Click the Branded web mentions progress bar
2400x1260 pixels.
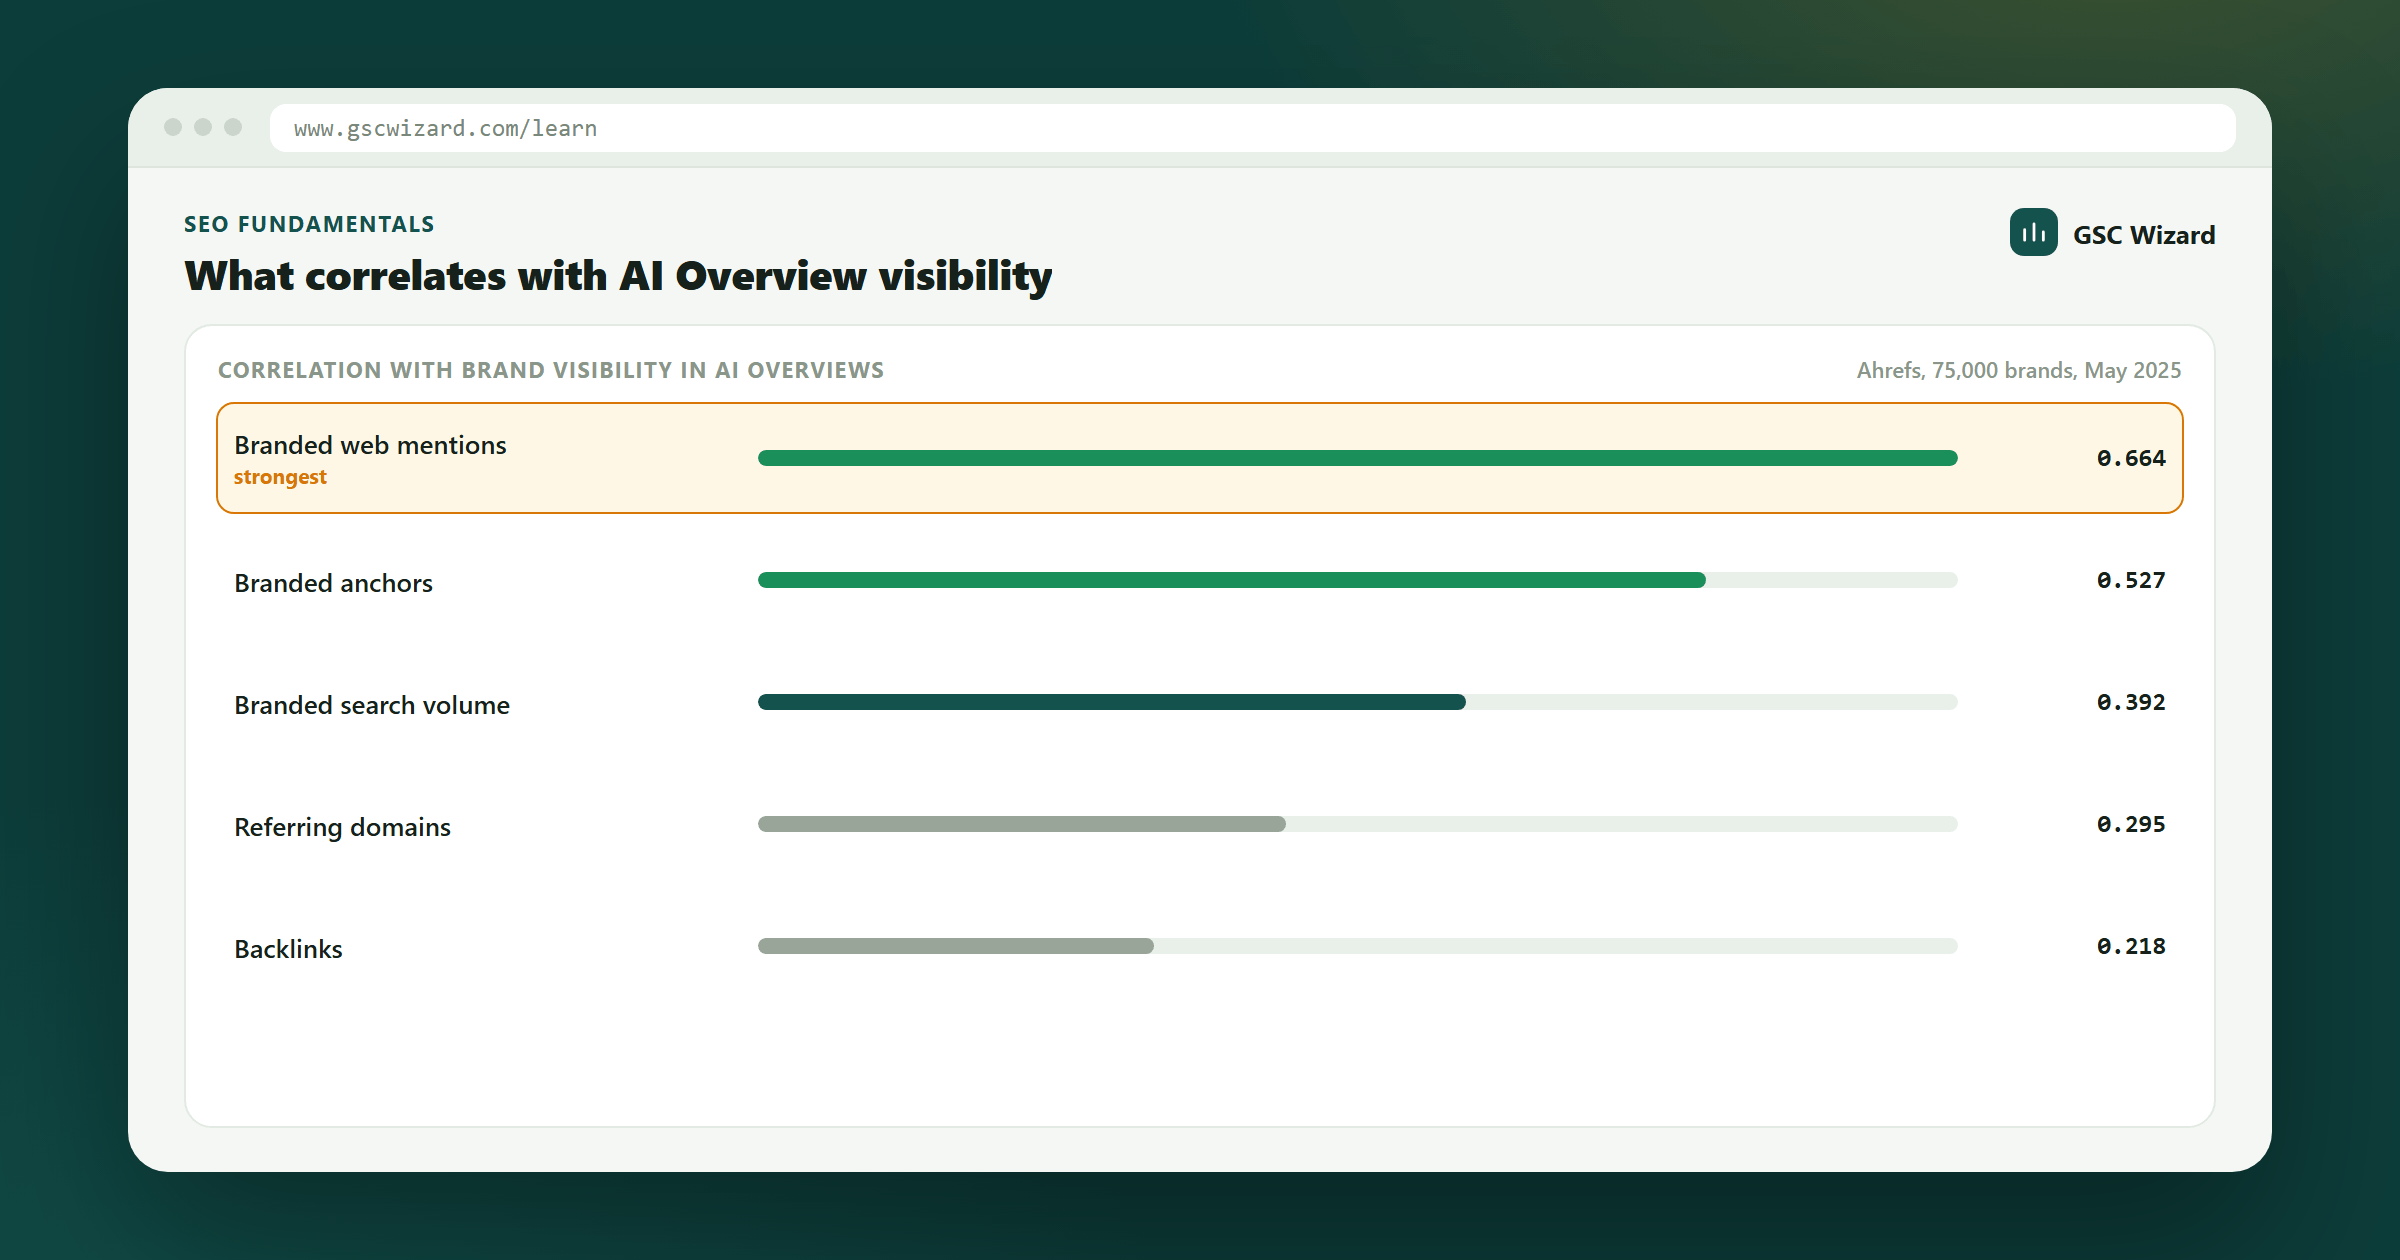(1357, 458)
